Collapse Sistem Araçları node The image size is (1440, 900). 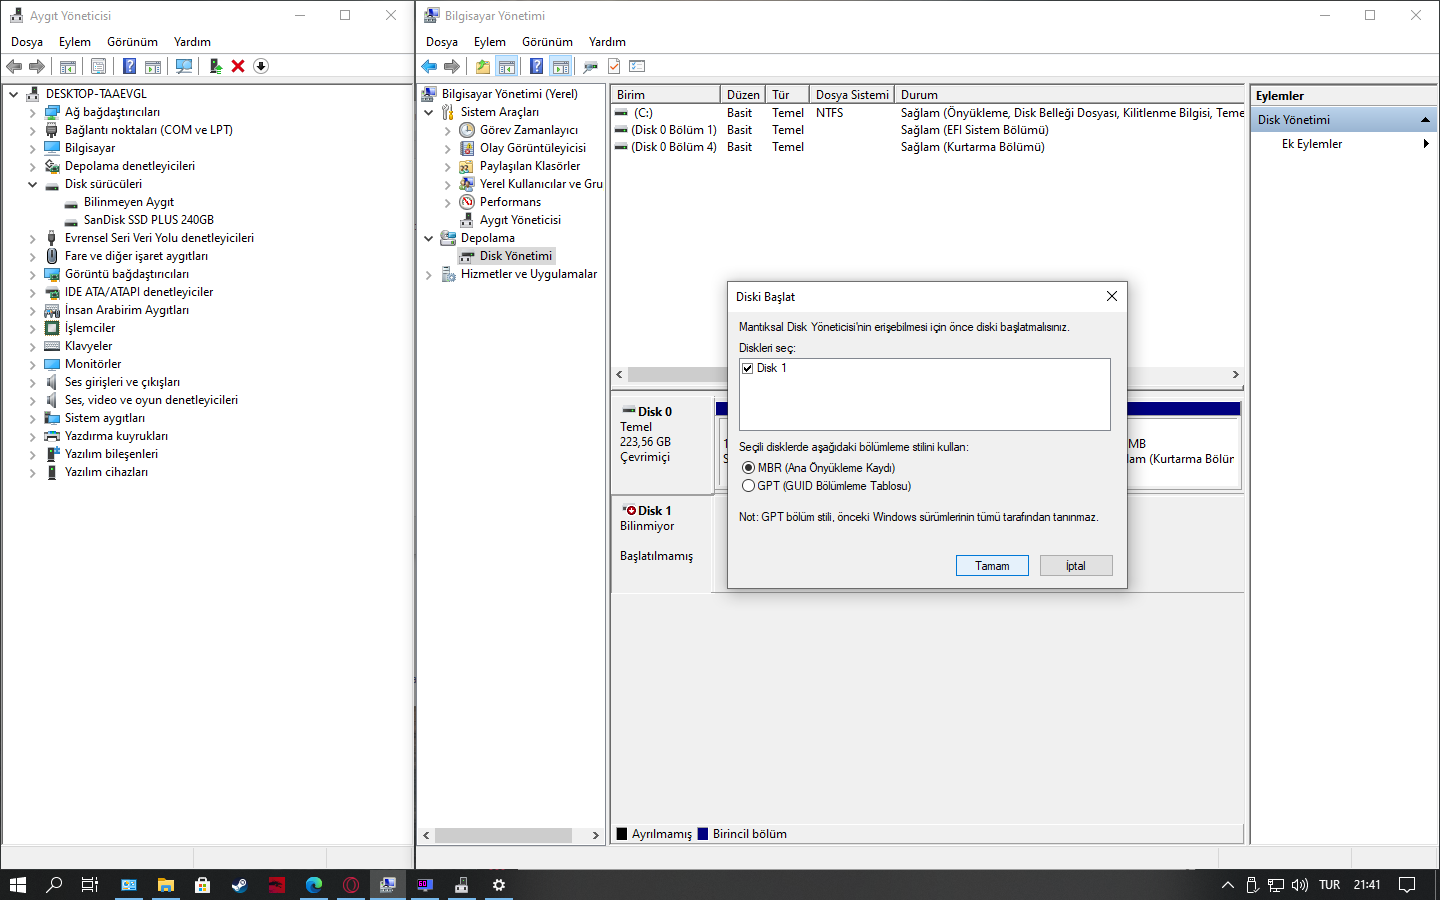point(428,112)
